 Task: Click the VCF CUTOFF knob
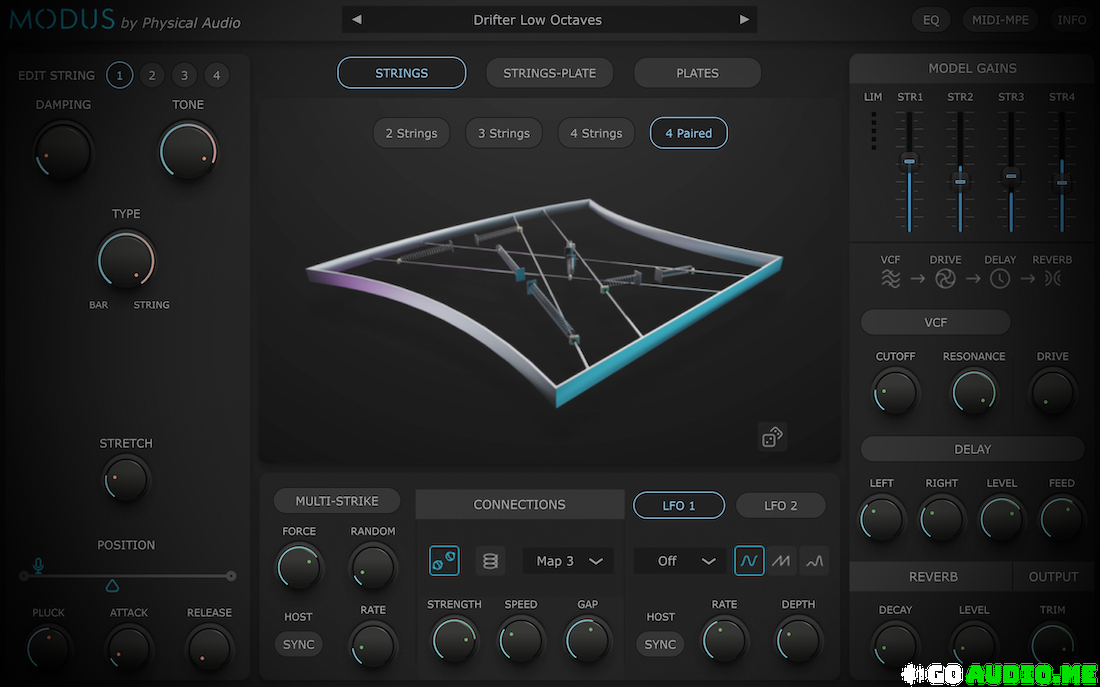click(x=895, y=392)
